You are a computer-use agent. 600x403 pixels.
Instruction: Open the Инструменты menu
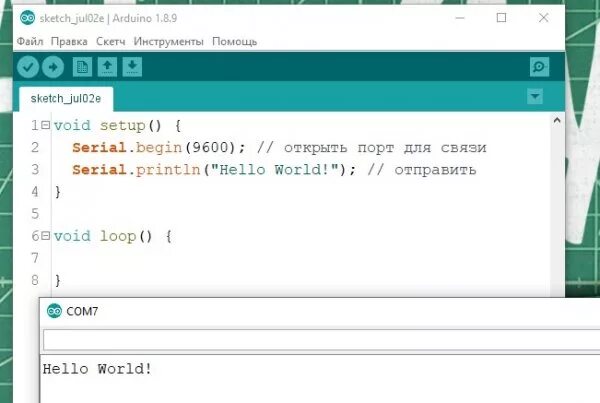pyautogui.click(x=168, y=41)
